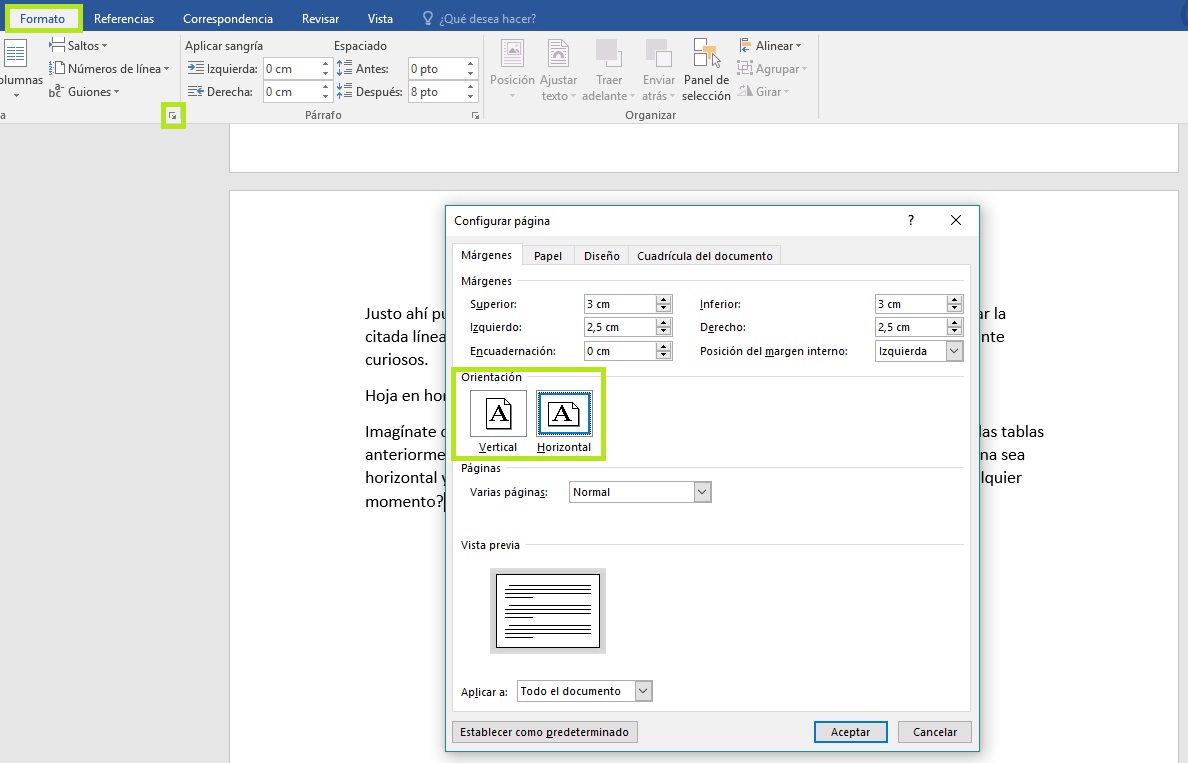Open Correspondencia ribbon tab
The height and width of the screenshot is (763, 1188).
click(227, 18)
